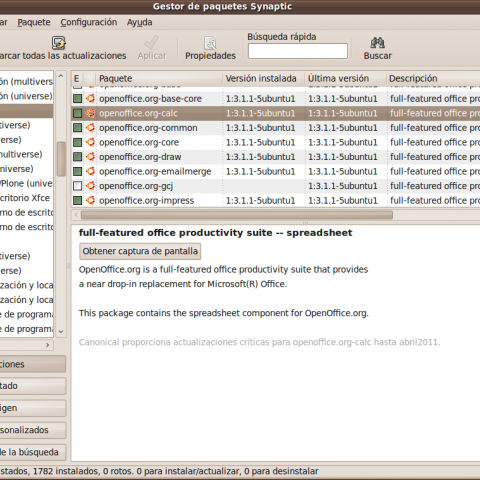The image size is (480, 480).
Task: Click the Ubuntu logo icon next to openoffice.org-draw
Action: [x=90, y=157]
